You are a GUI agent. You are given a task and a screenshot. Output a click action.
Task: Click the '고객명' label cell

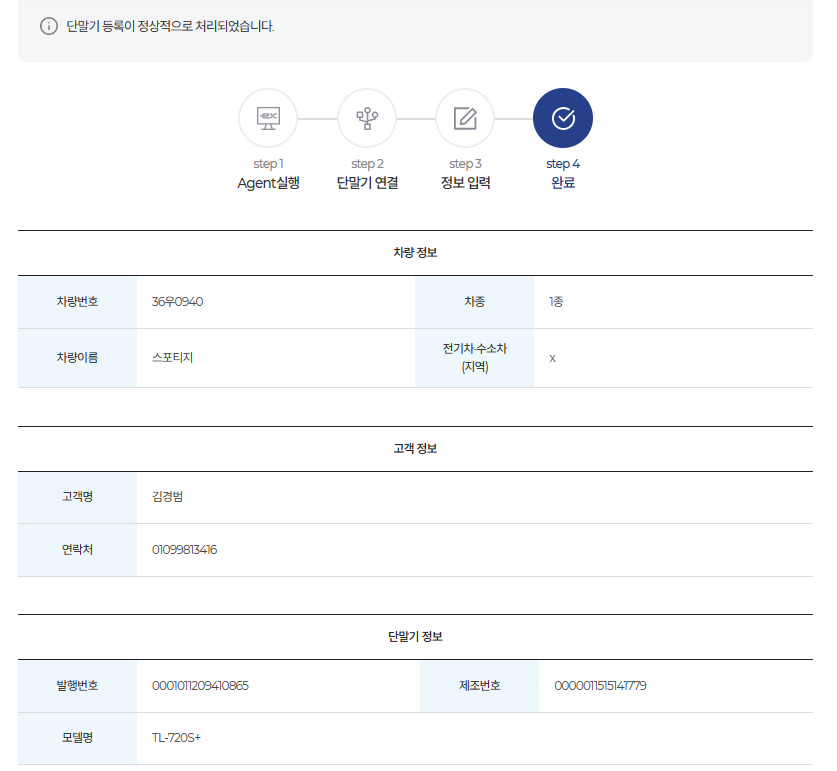pyautogui.click(x=77, y=497)
